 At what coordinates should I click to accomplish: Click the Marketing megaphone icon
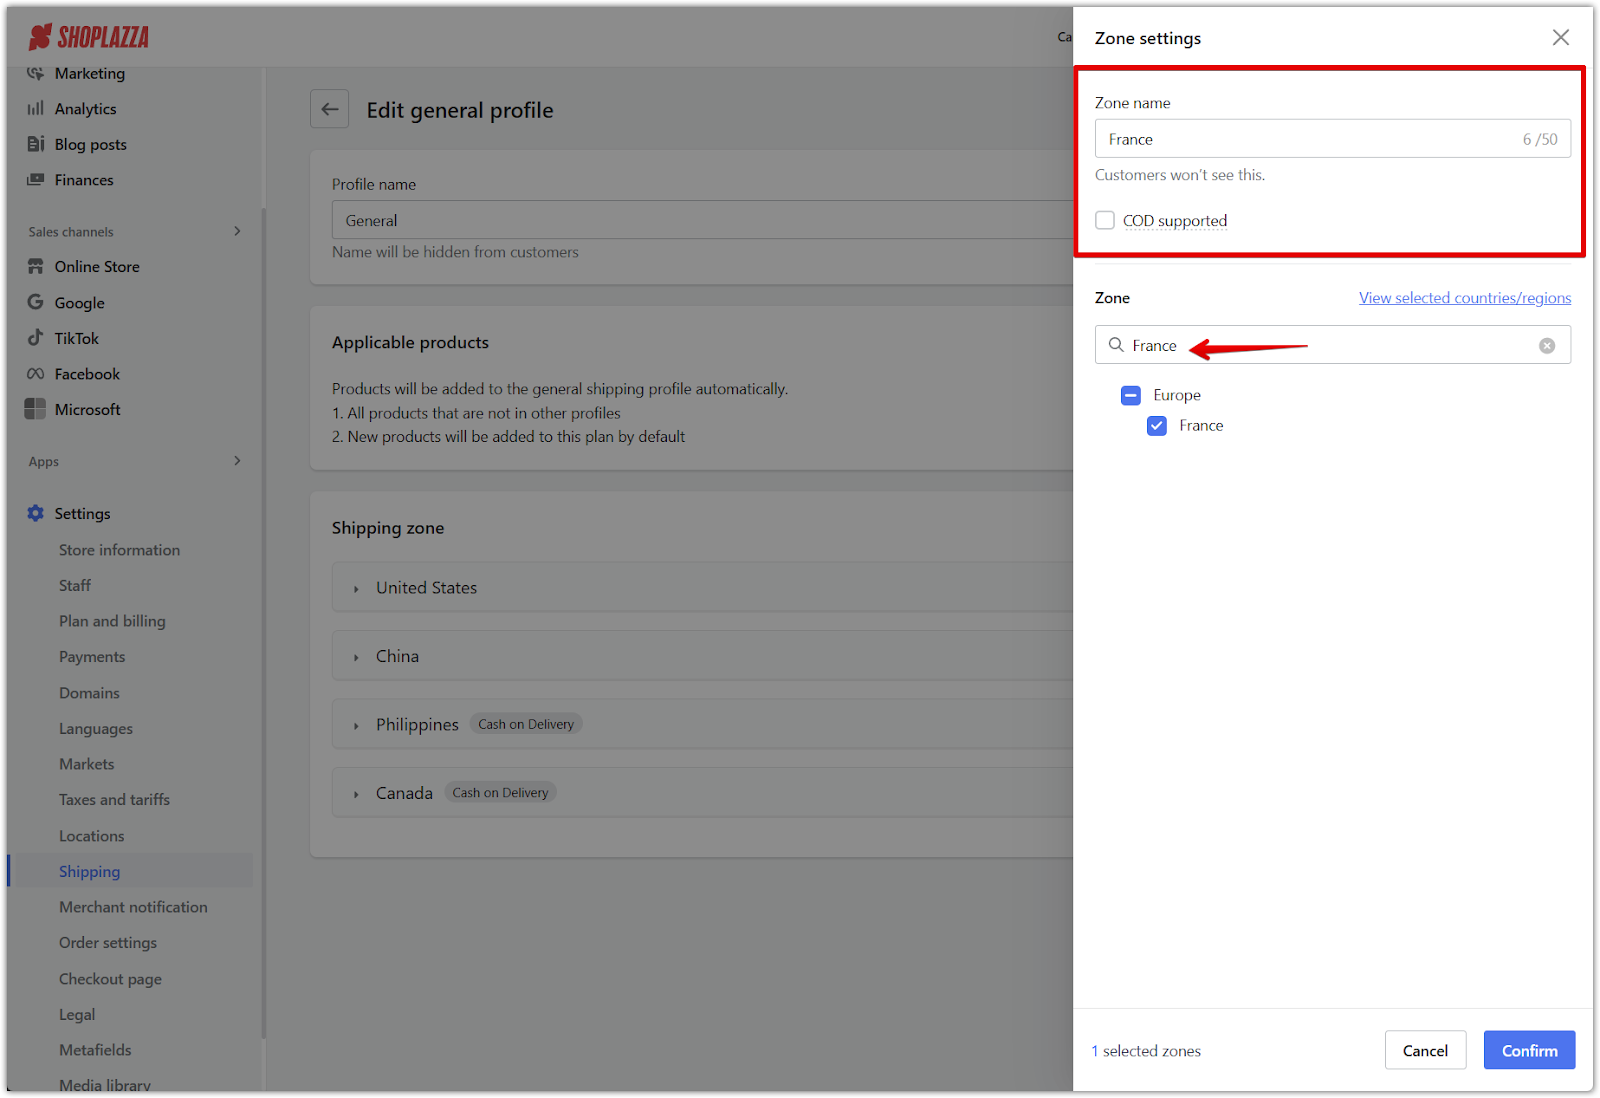[36, 73]
